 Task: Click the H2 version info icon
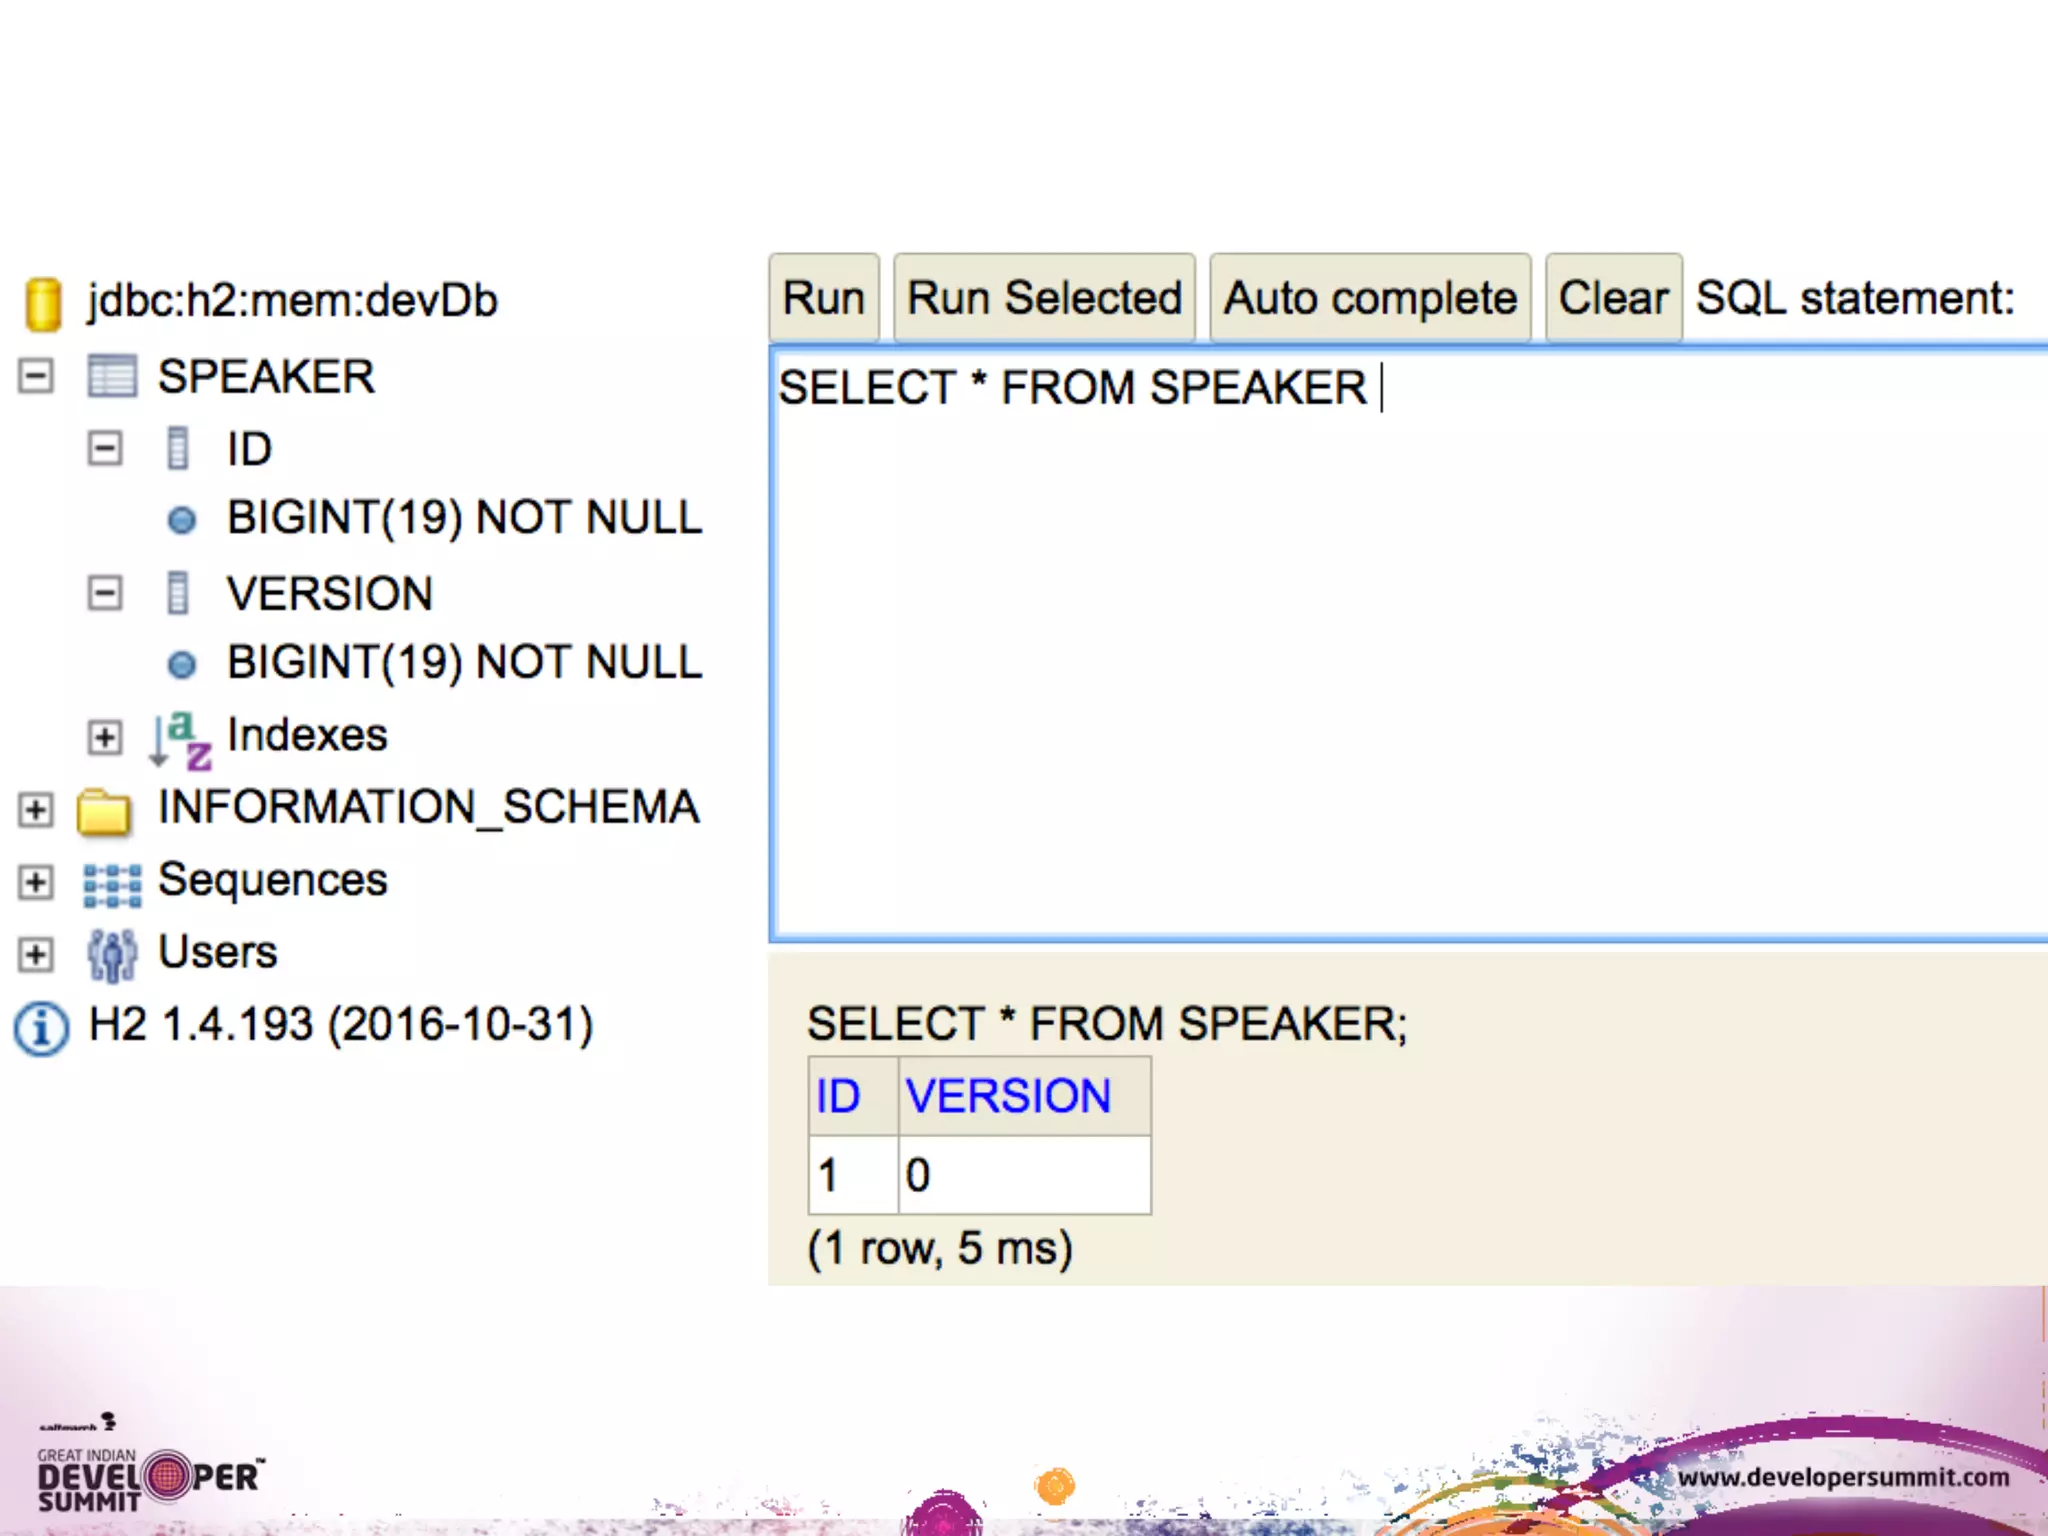pos(42,1028)
